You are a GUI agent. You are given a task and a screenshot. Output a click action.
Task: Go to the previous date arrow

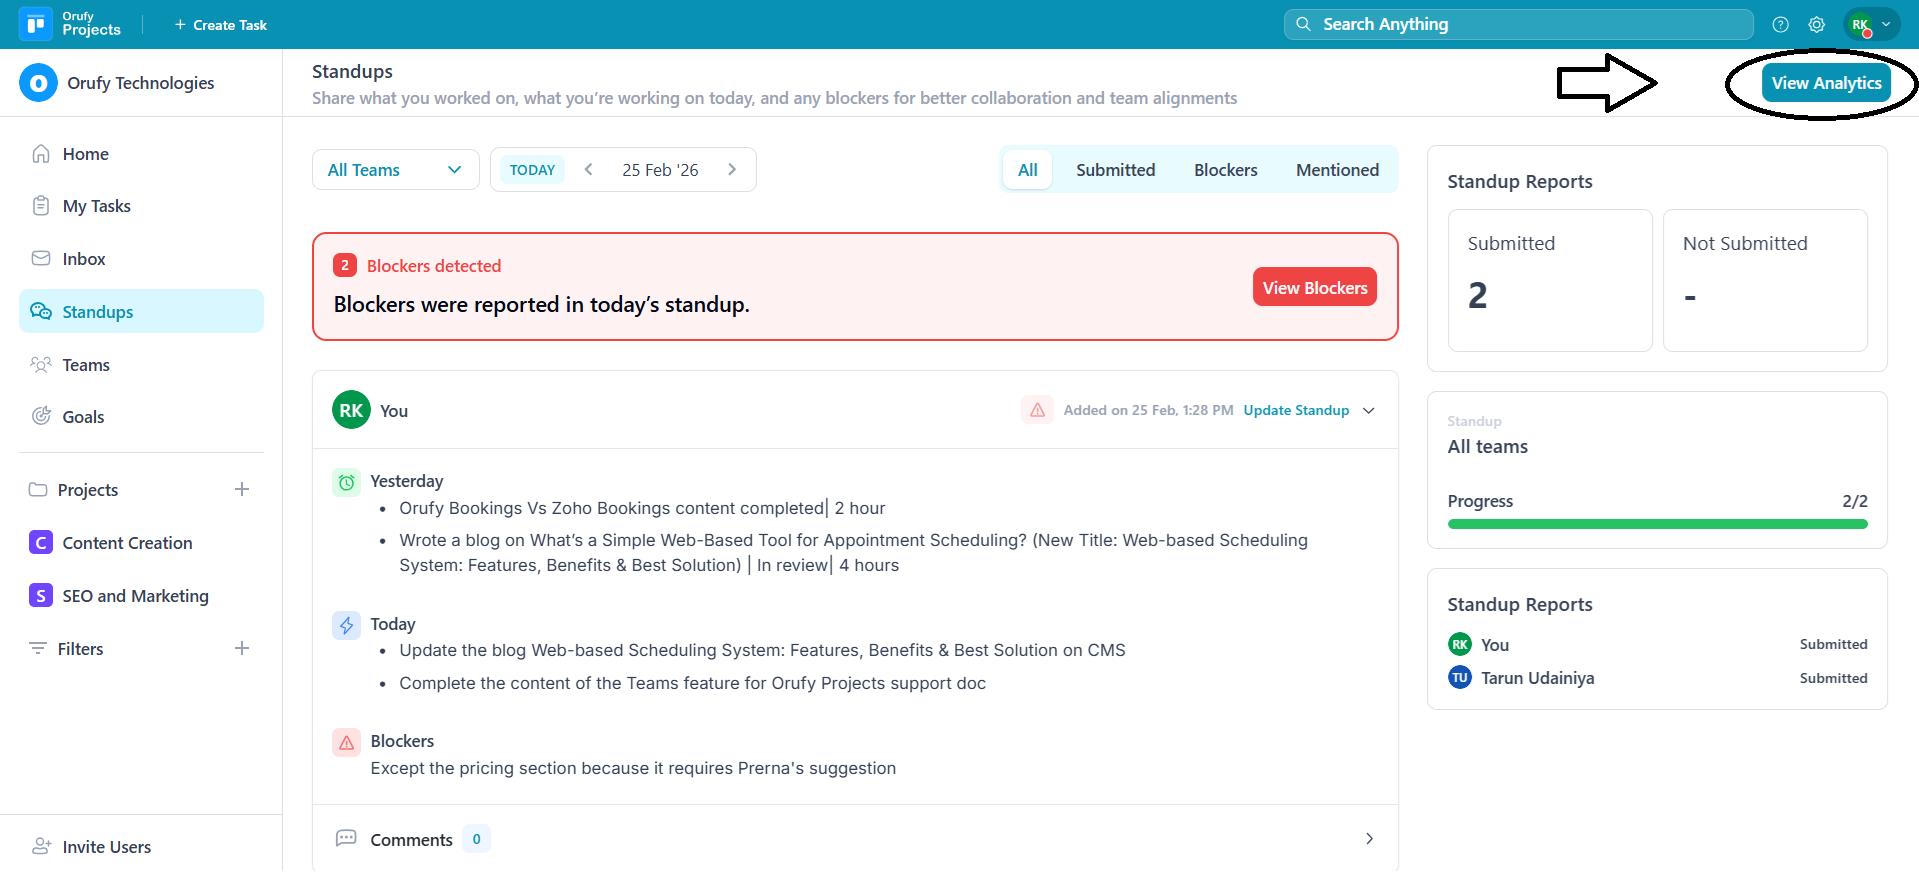click(x=589, y=170)
